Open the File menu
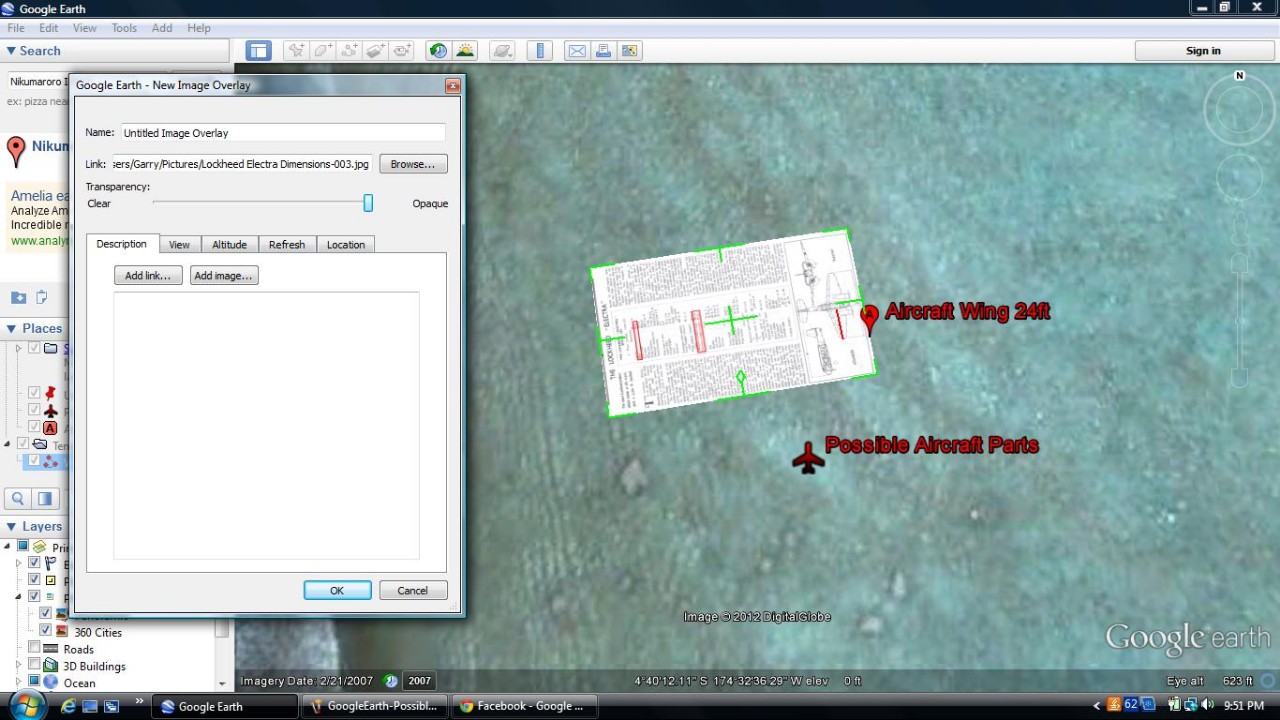The height and width of the screenshot is (720, 1280). pyautogui.click(x=16, y=28)
